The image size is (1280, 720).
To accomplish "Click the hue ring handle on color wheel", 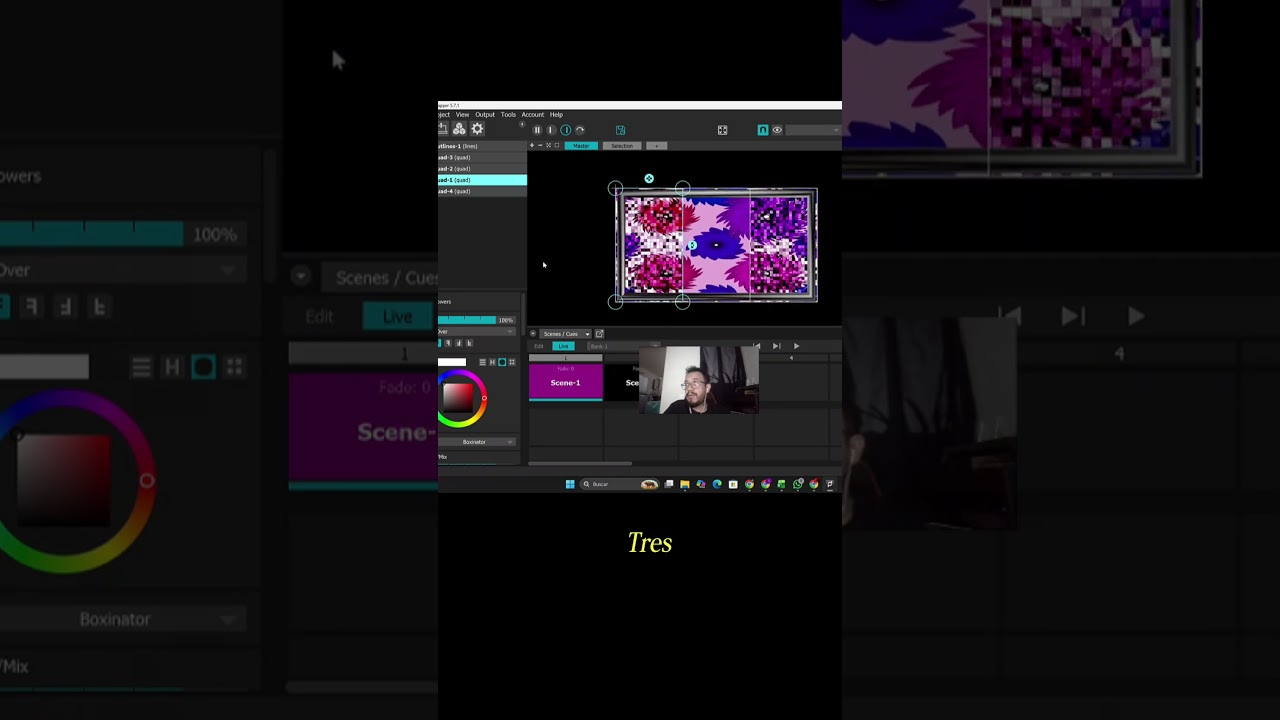I will [x=484, y=398].
